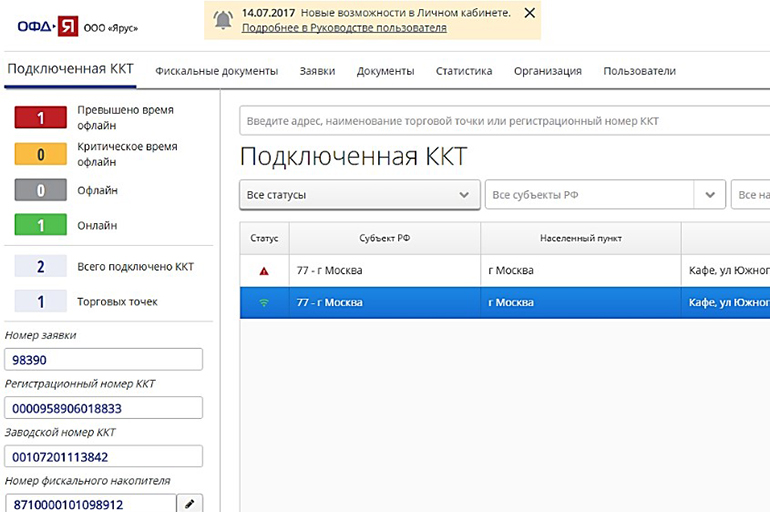The width and height of the screenshot is (770, 512).
Task: Switch to the 'Статистика' tab
Action: tap(464, 71)
